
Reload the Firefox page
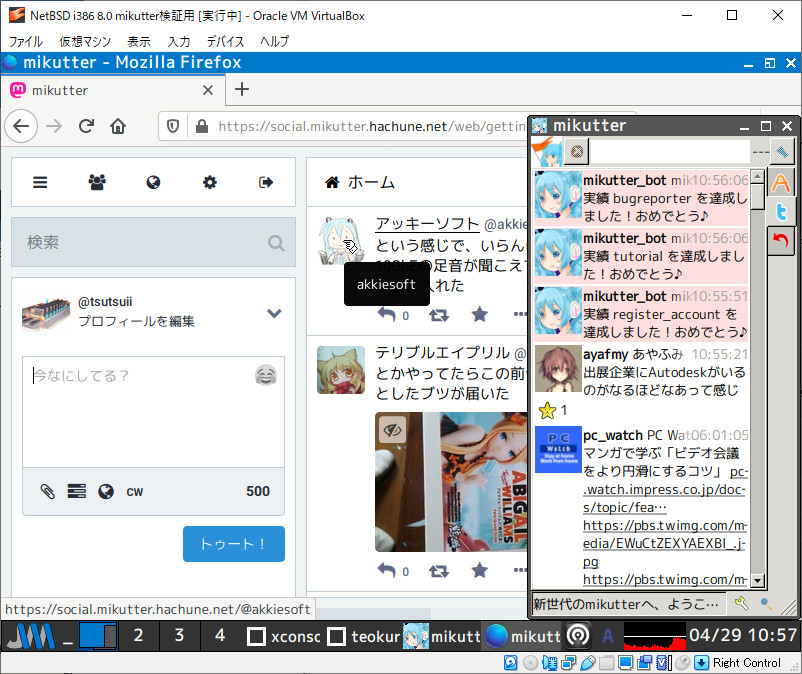tap(86, 126)
